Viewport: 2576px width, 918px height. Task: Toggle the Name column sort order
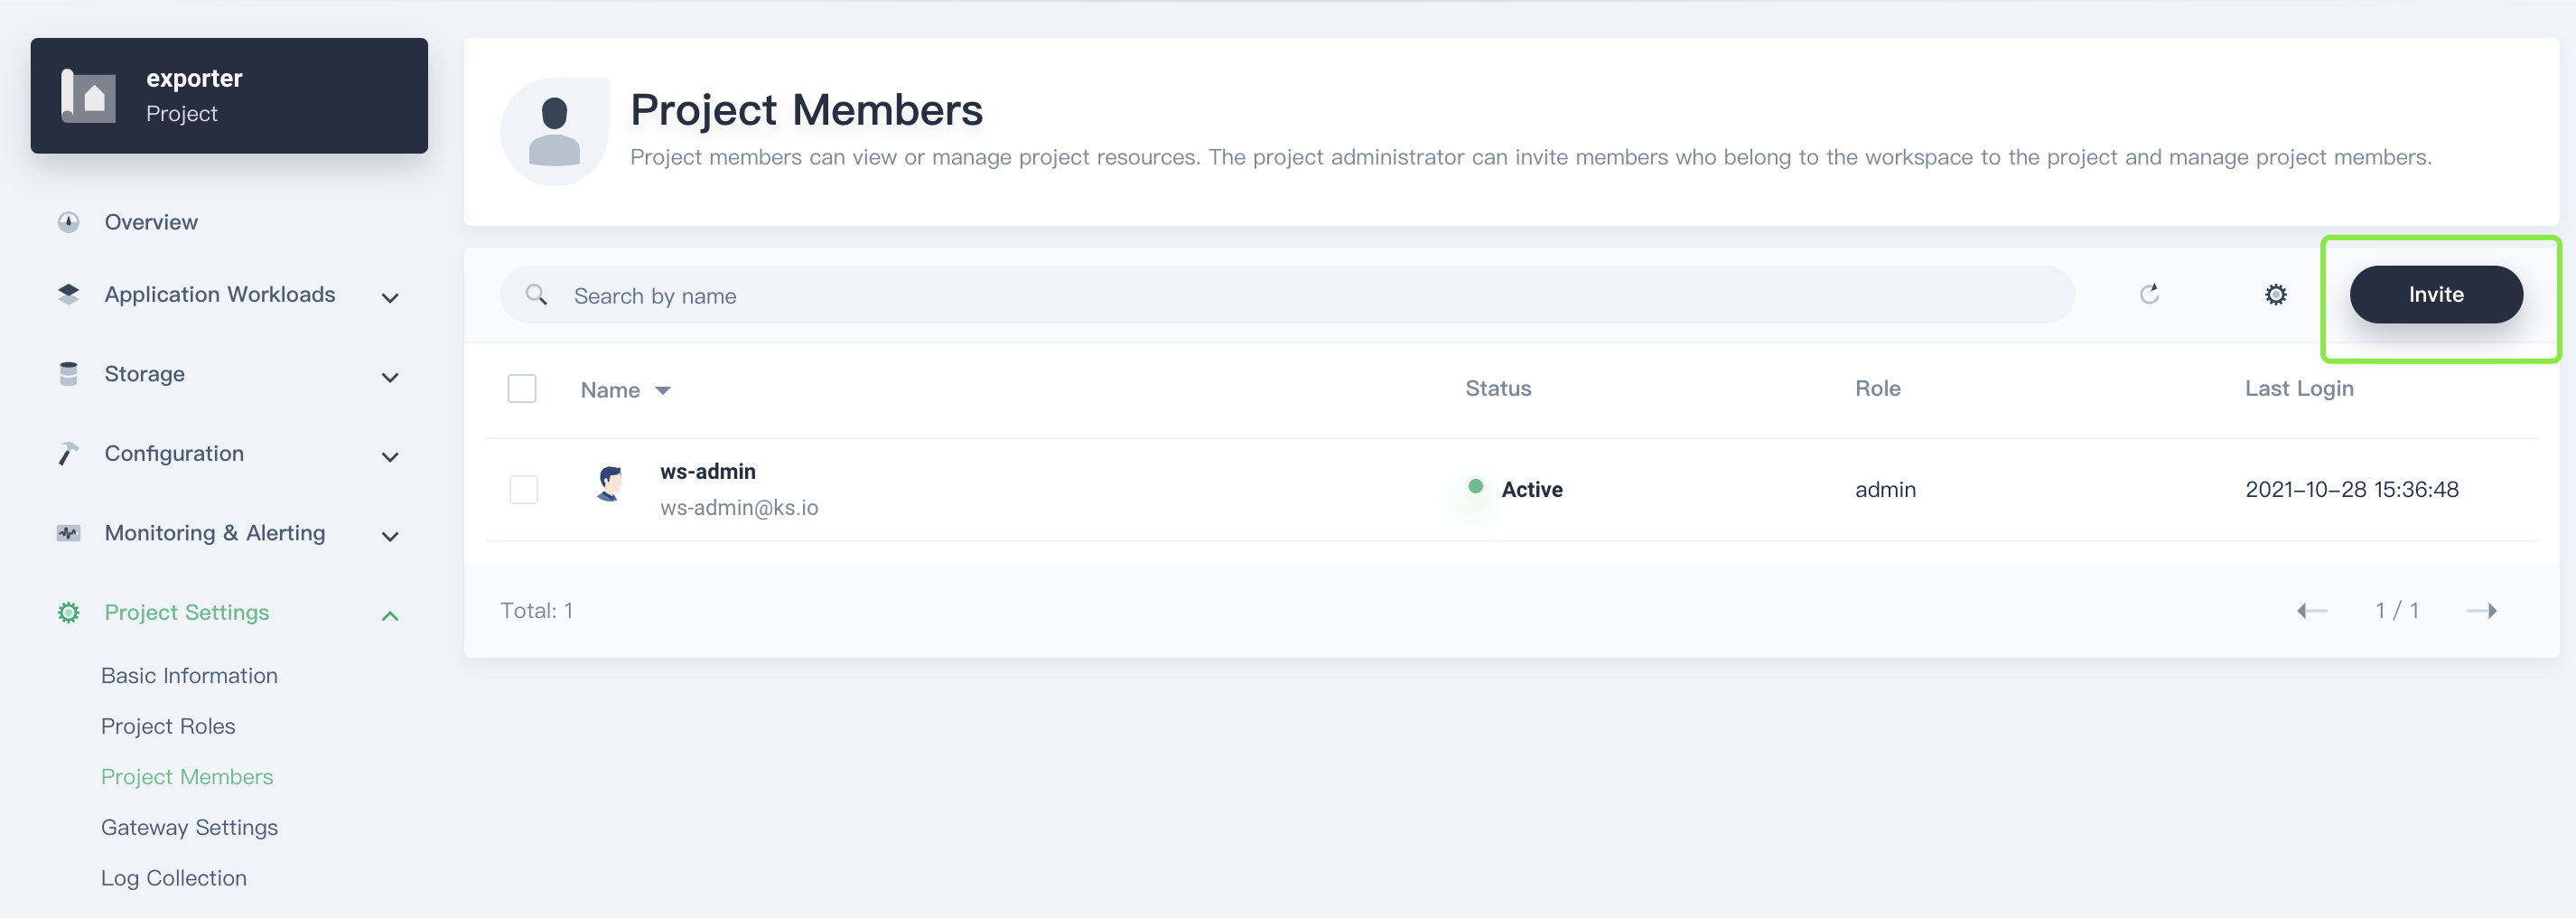pos(663,390)
